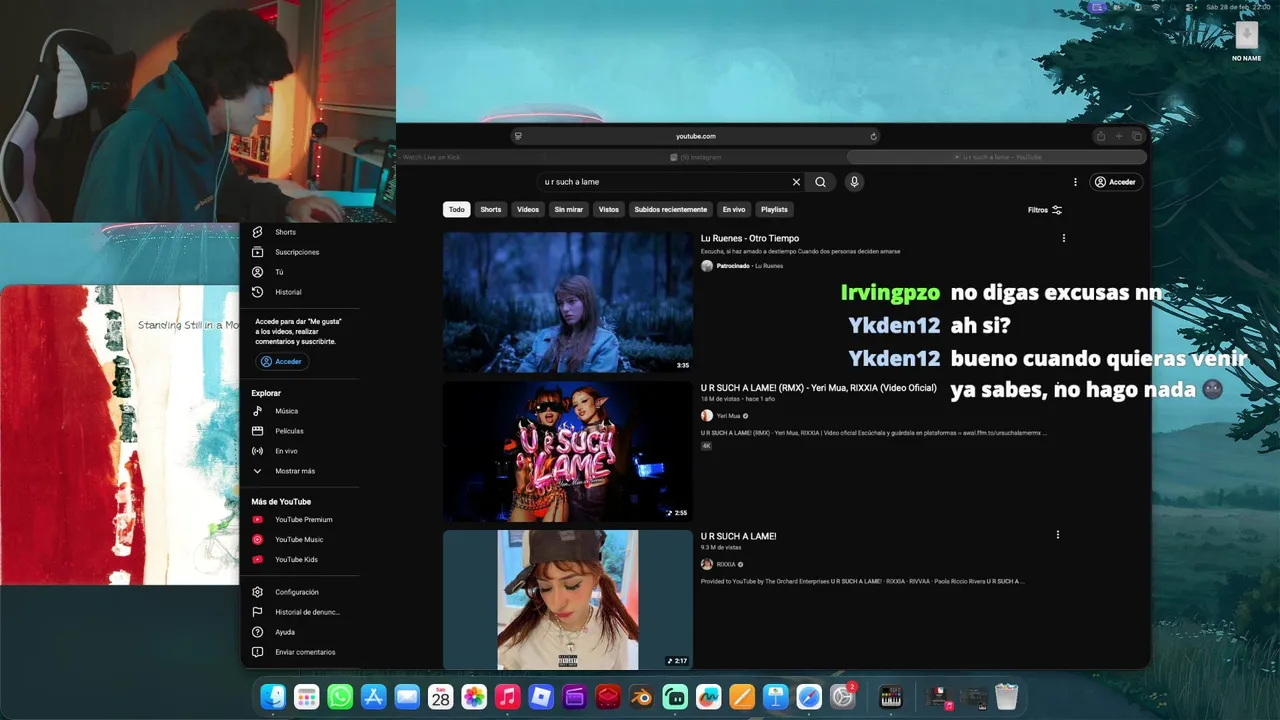Open the Filtros options
The image size is (1280, 720).
[x=1045, y=210]
